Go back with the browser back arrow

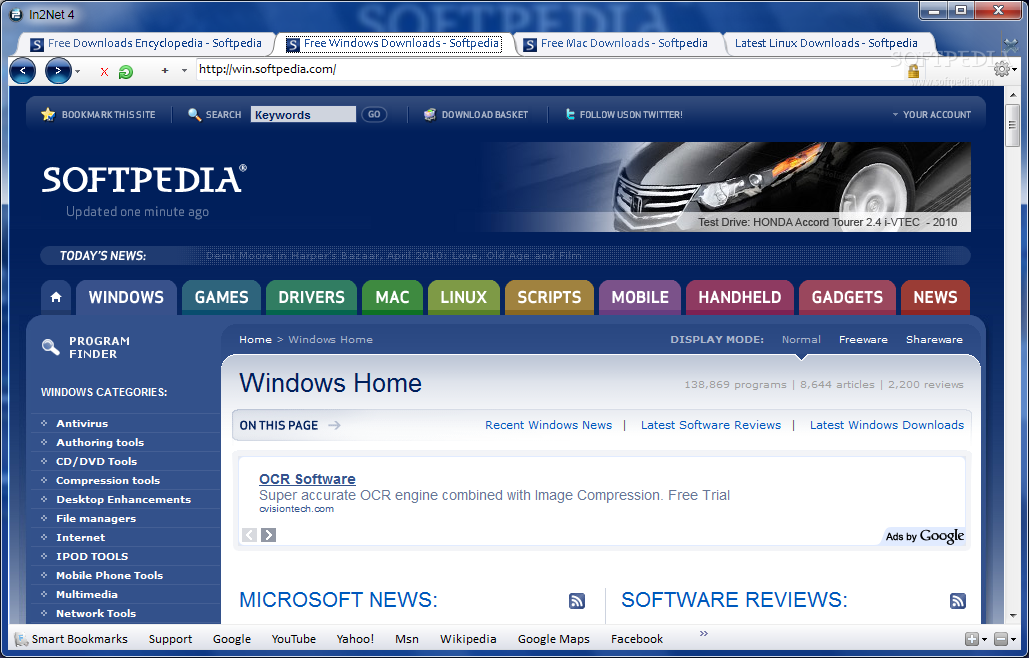click(x=22, y=71)
